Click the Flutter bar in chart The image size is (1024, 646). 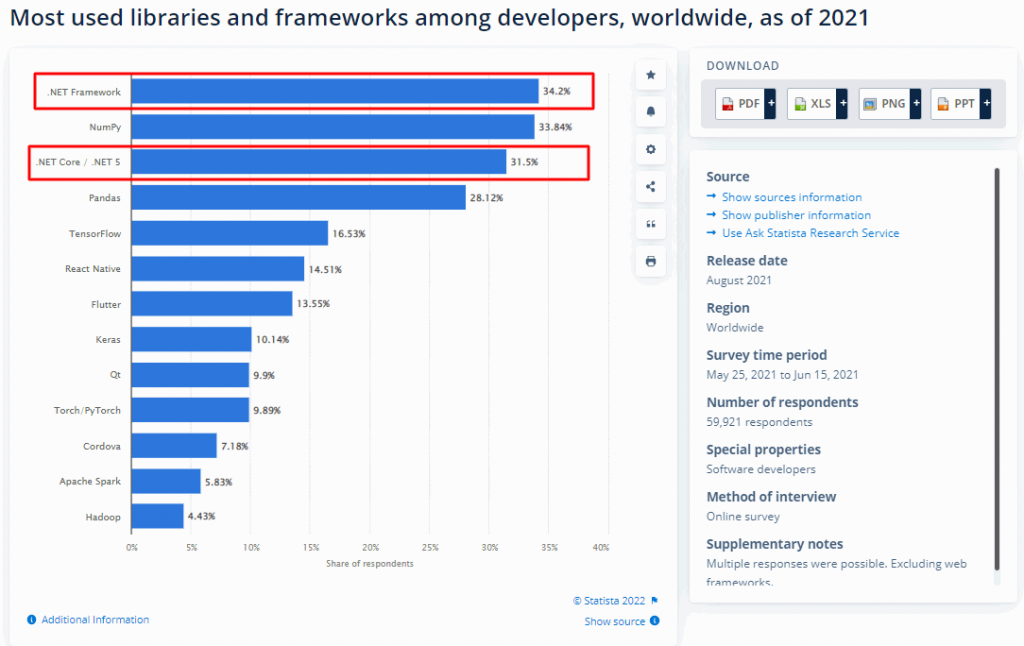[x=212, y=304]
